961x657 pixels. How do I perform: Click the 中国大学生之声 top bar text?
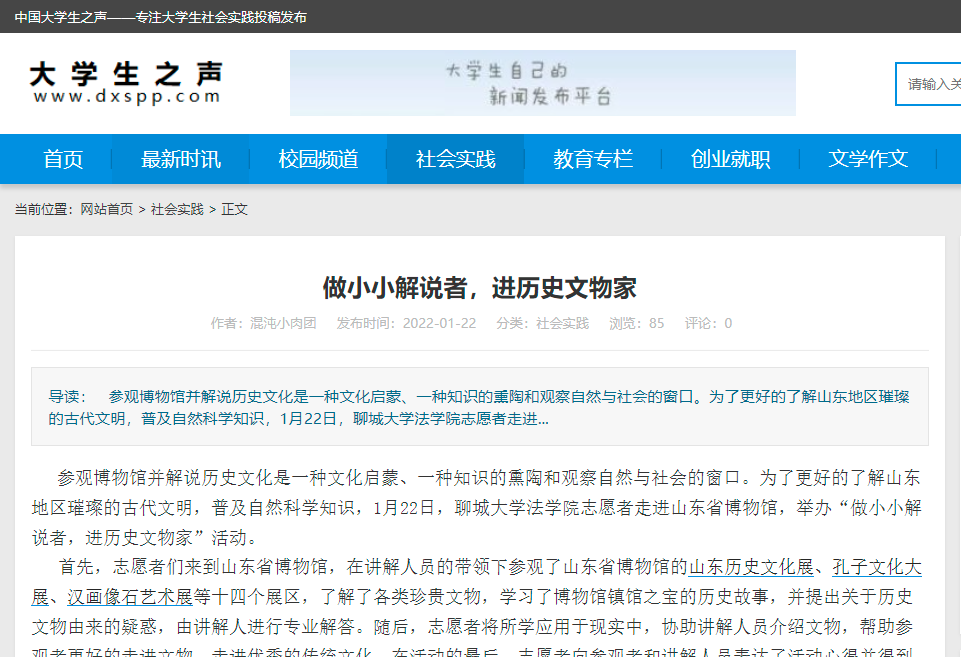(160, 17)
